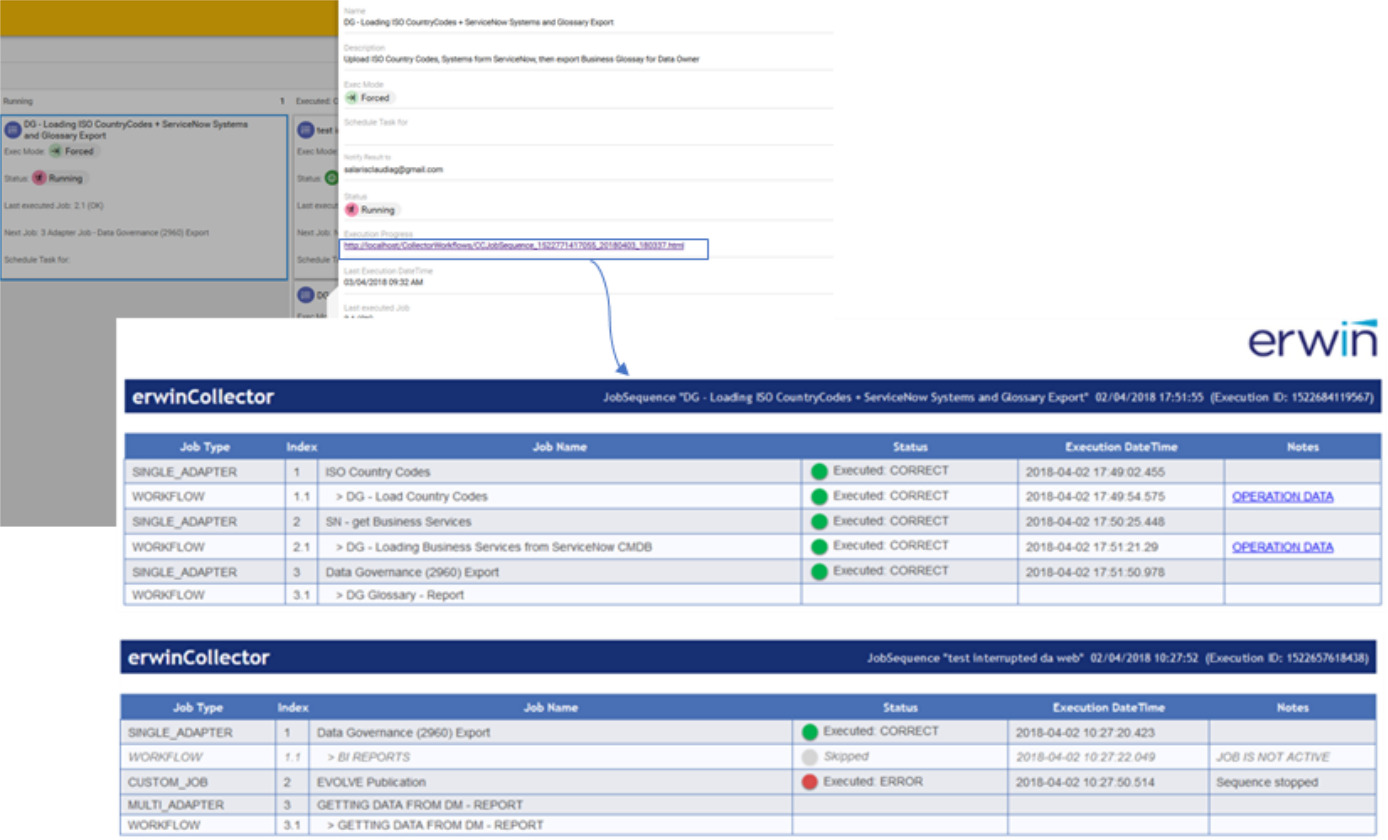Click the '> BI REPORTS' job name

click(368, 757)
